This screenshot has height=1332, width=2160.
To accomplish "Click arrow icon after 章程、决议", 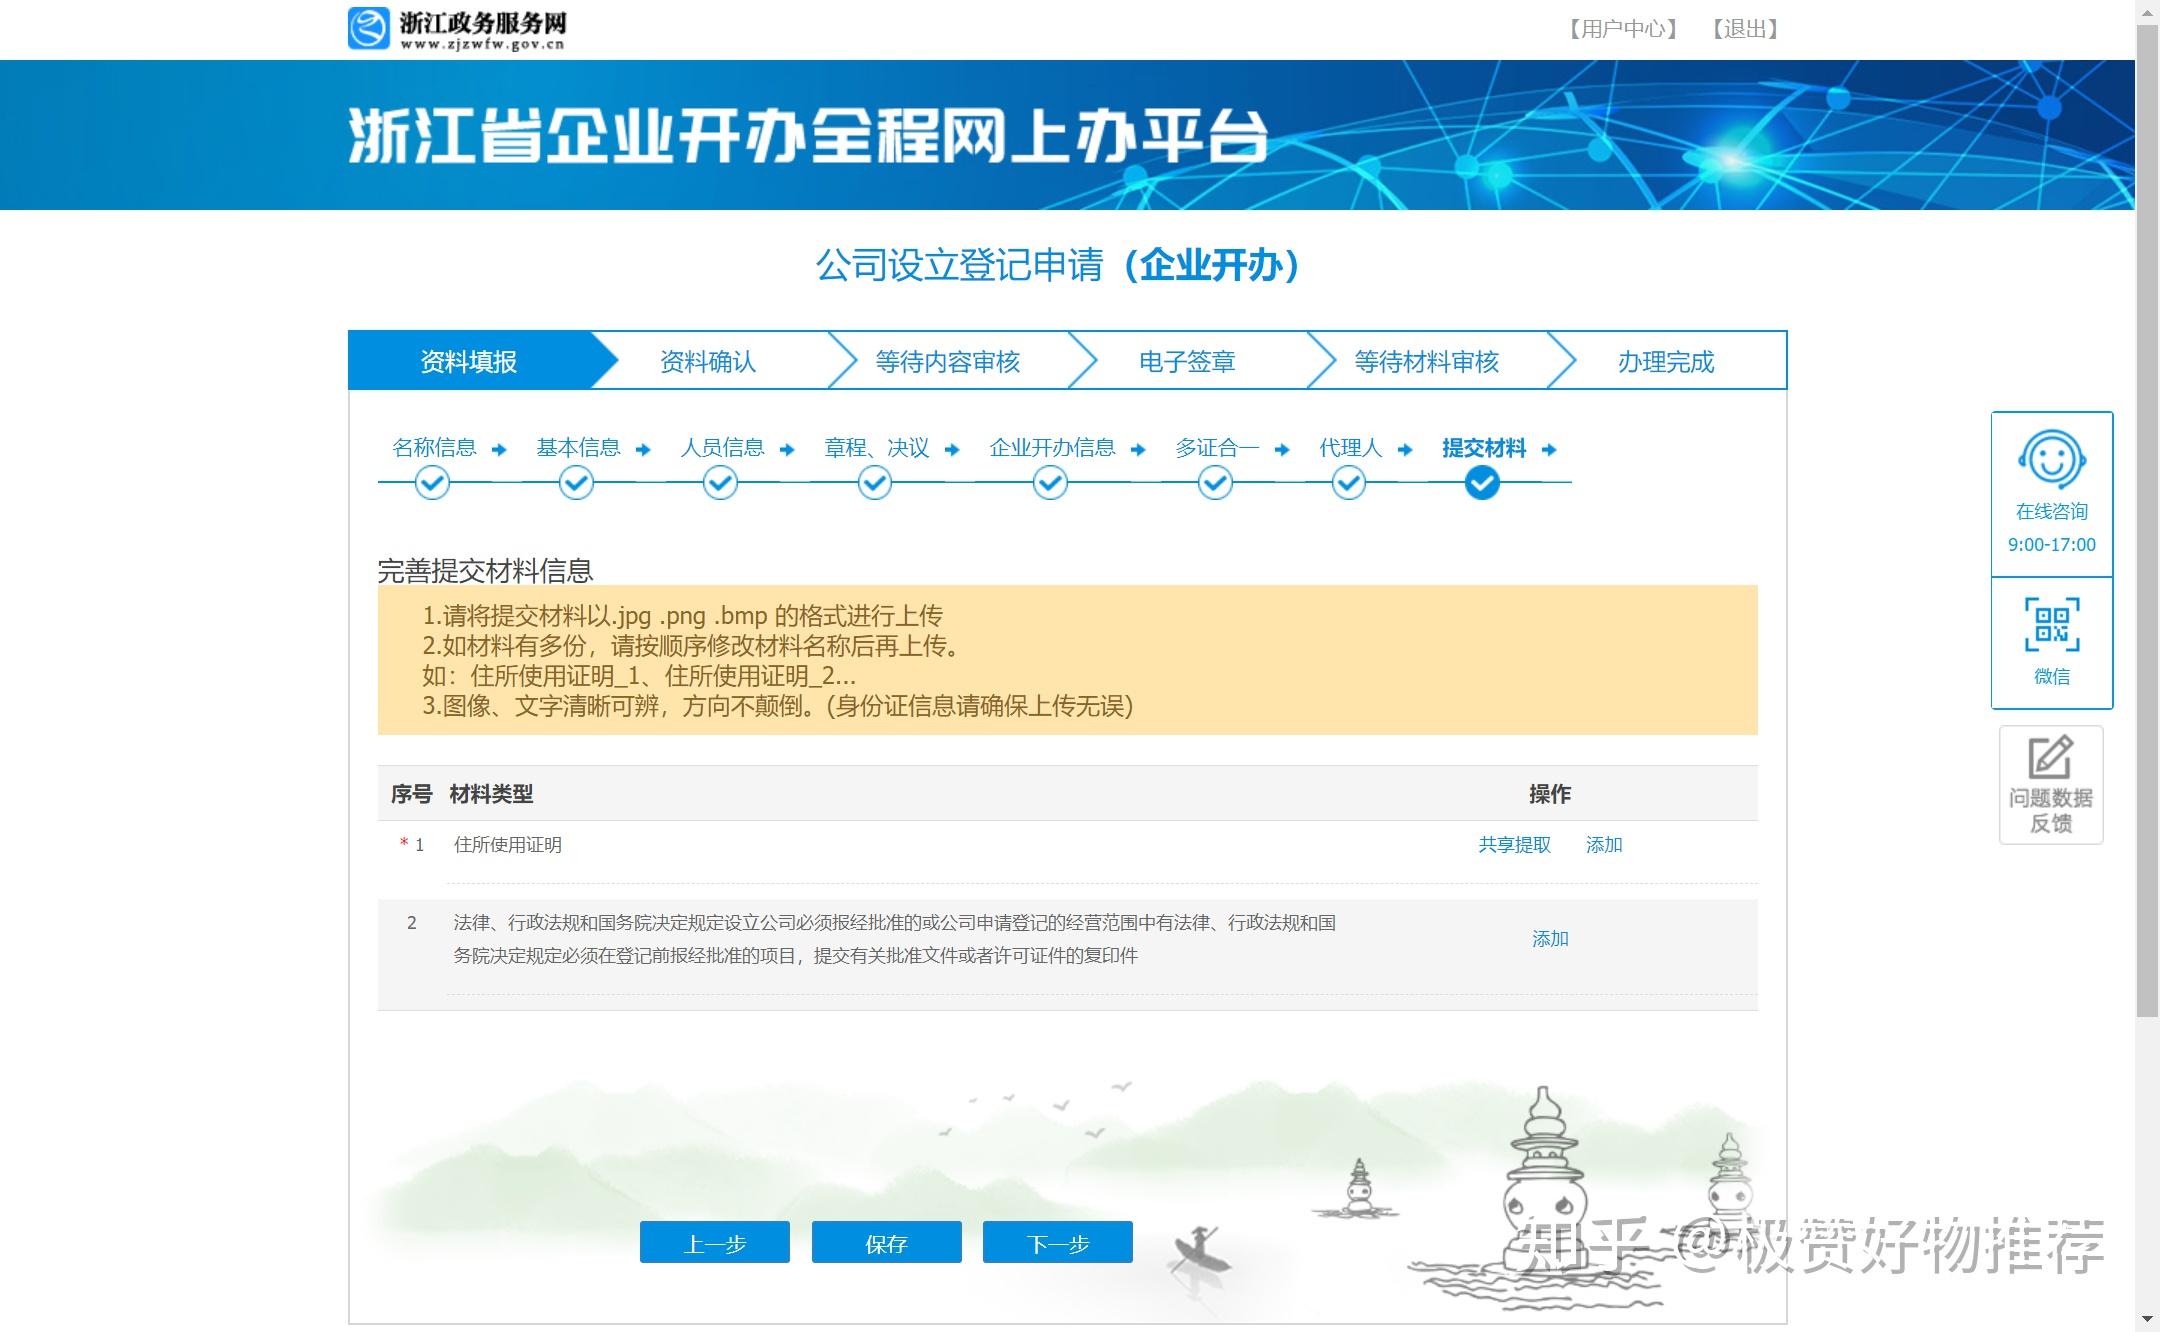I will (x=952, y=450).
